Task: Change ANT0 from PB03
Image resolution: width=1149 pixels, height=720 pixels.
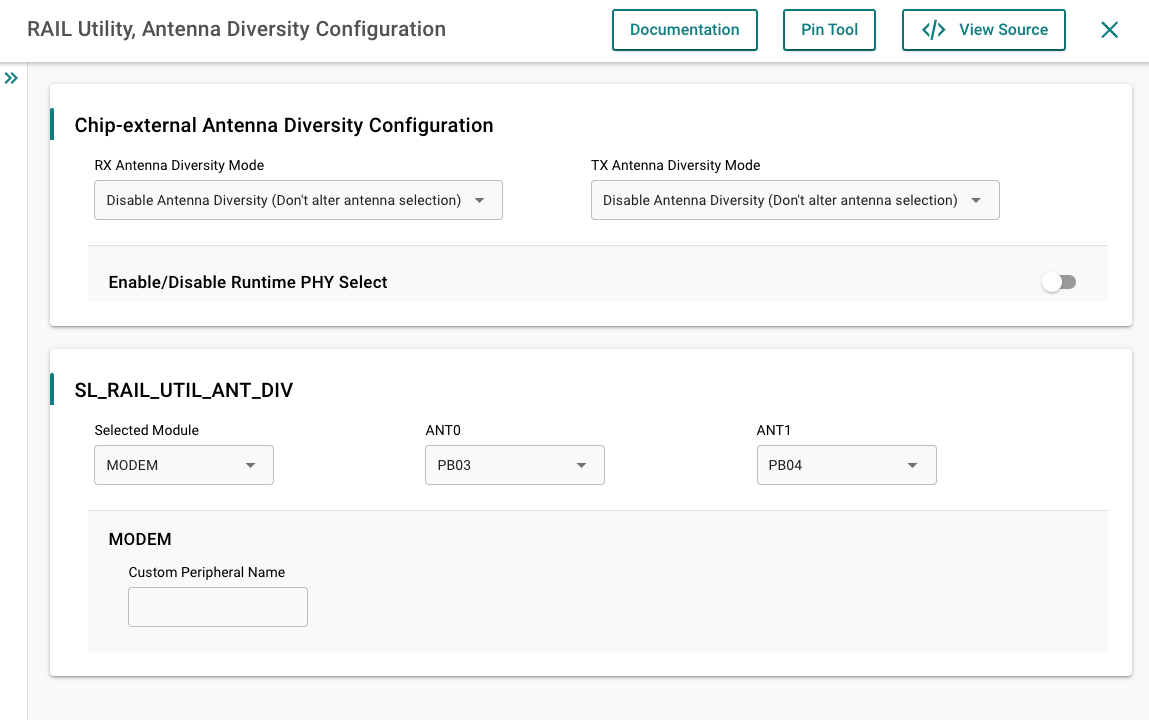Action: click(x=514, y=465)
